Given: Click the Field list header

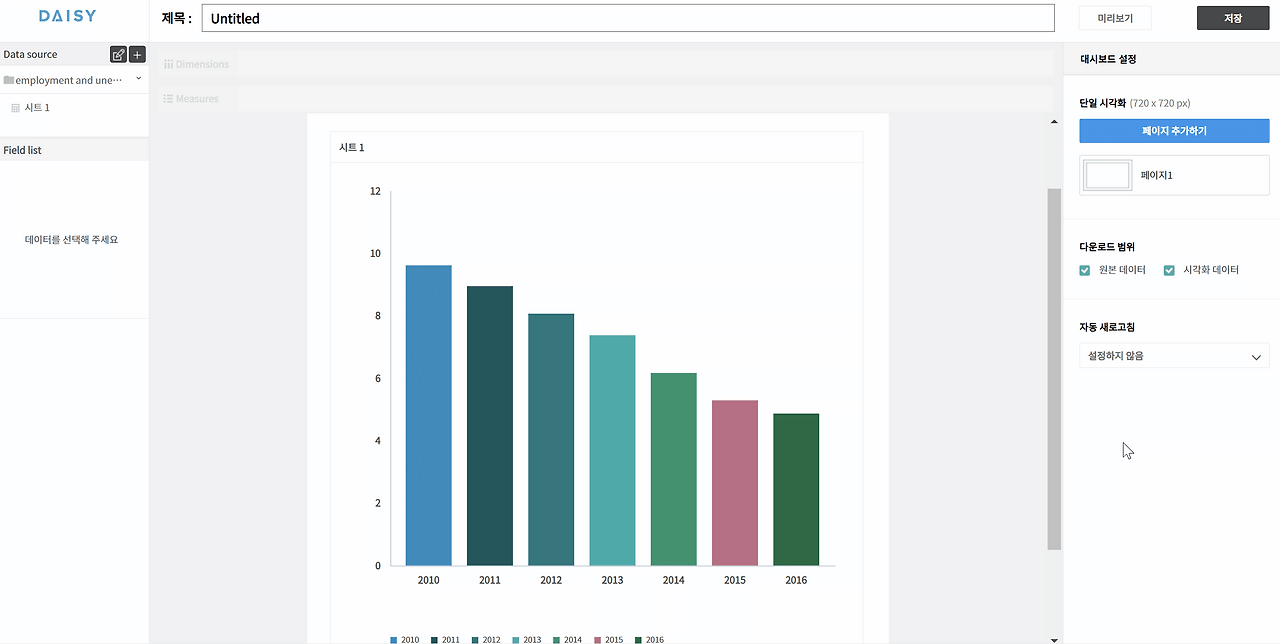Looking at the screenshot, I should [x=22, y=150].
